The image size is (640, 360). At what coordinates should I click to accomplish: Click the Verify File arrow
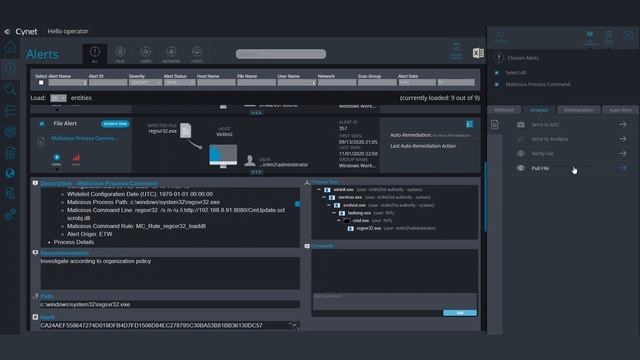622,153
